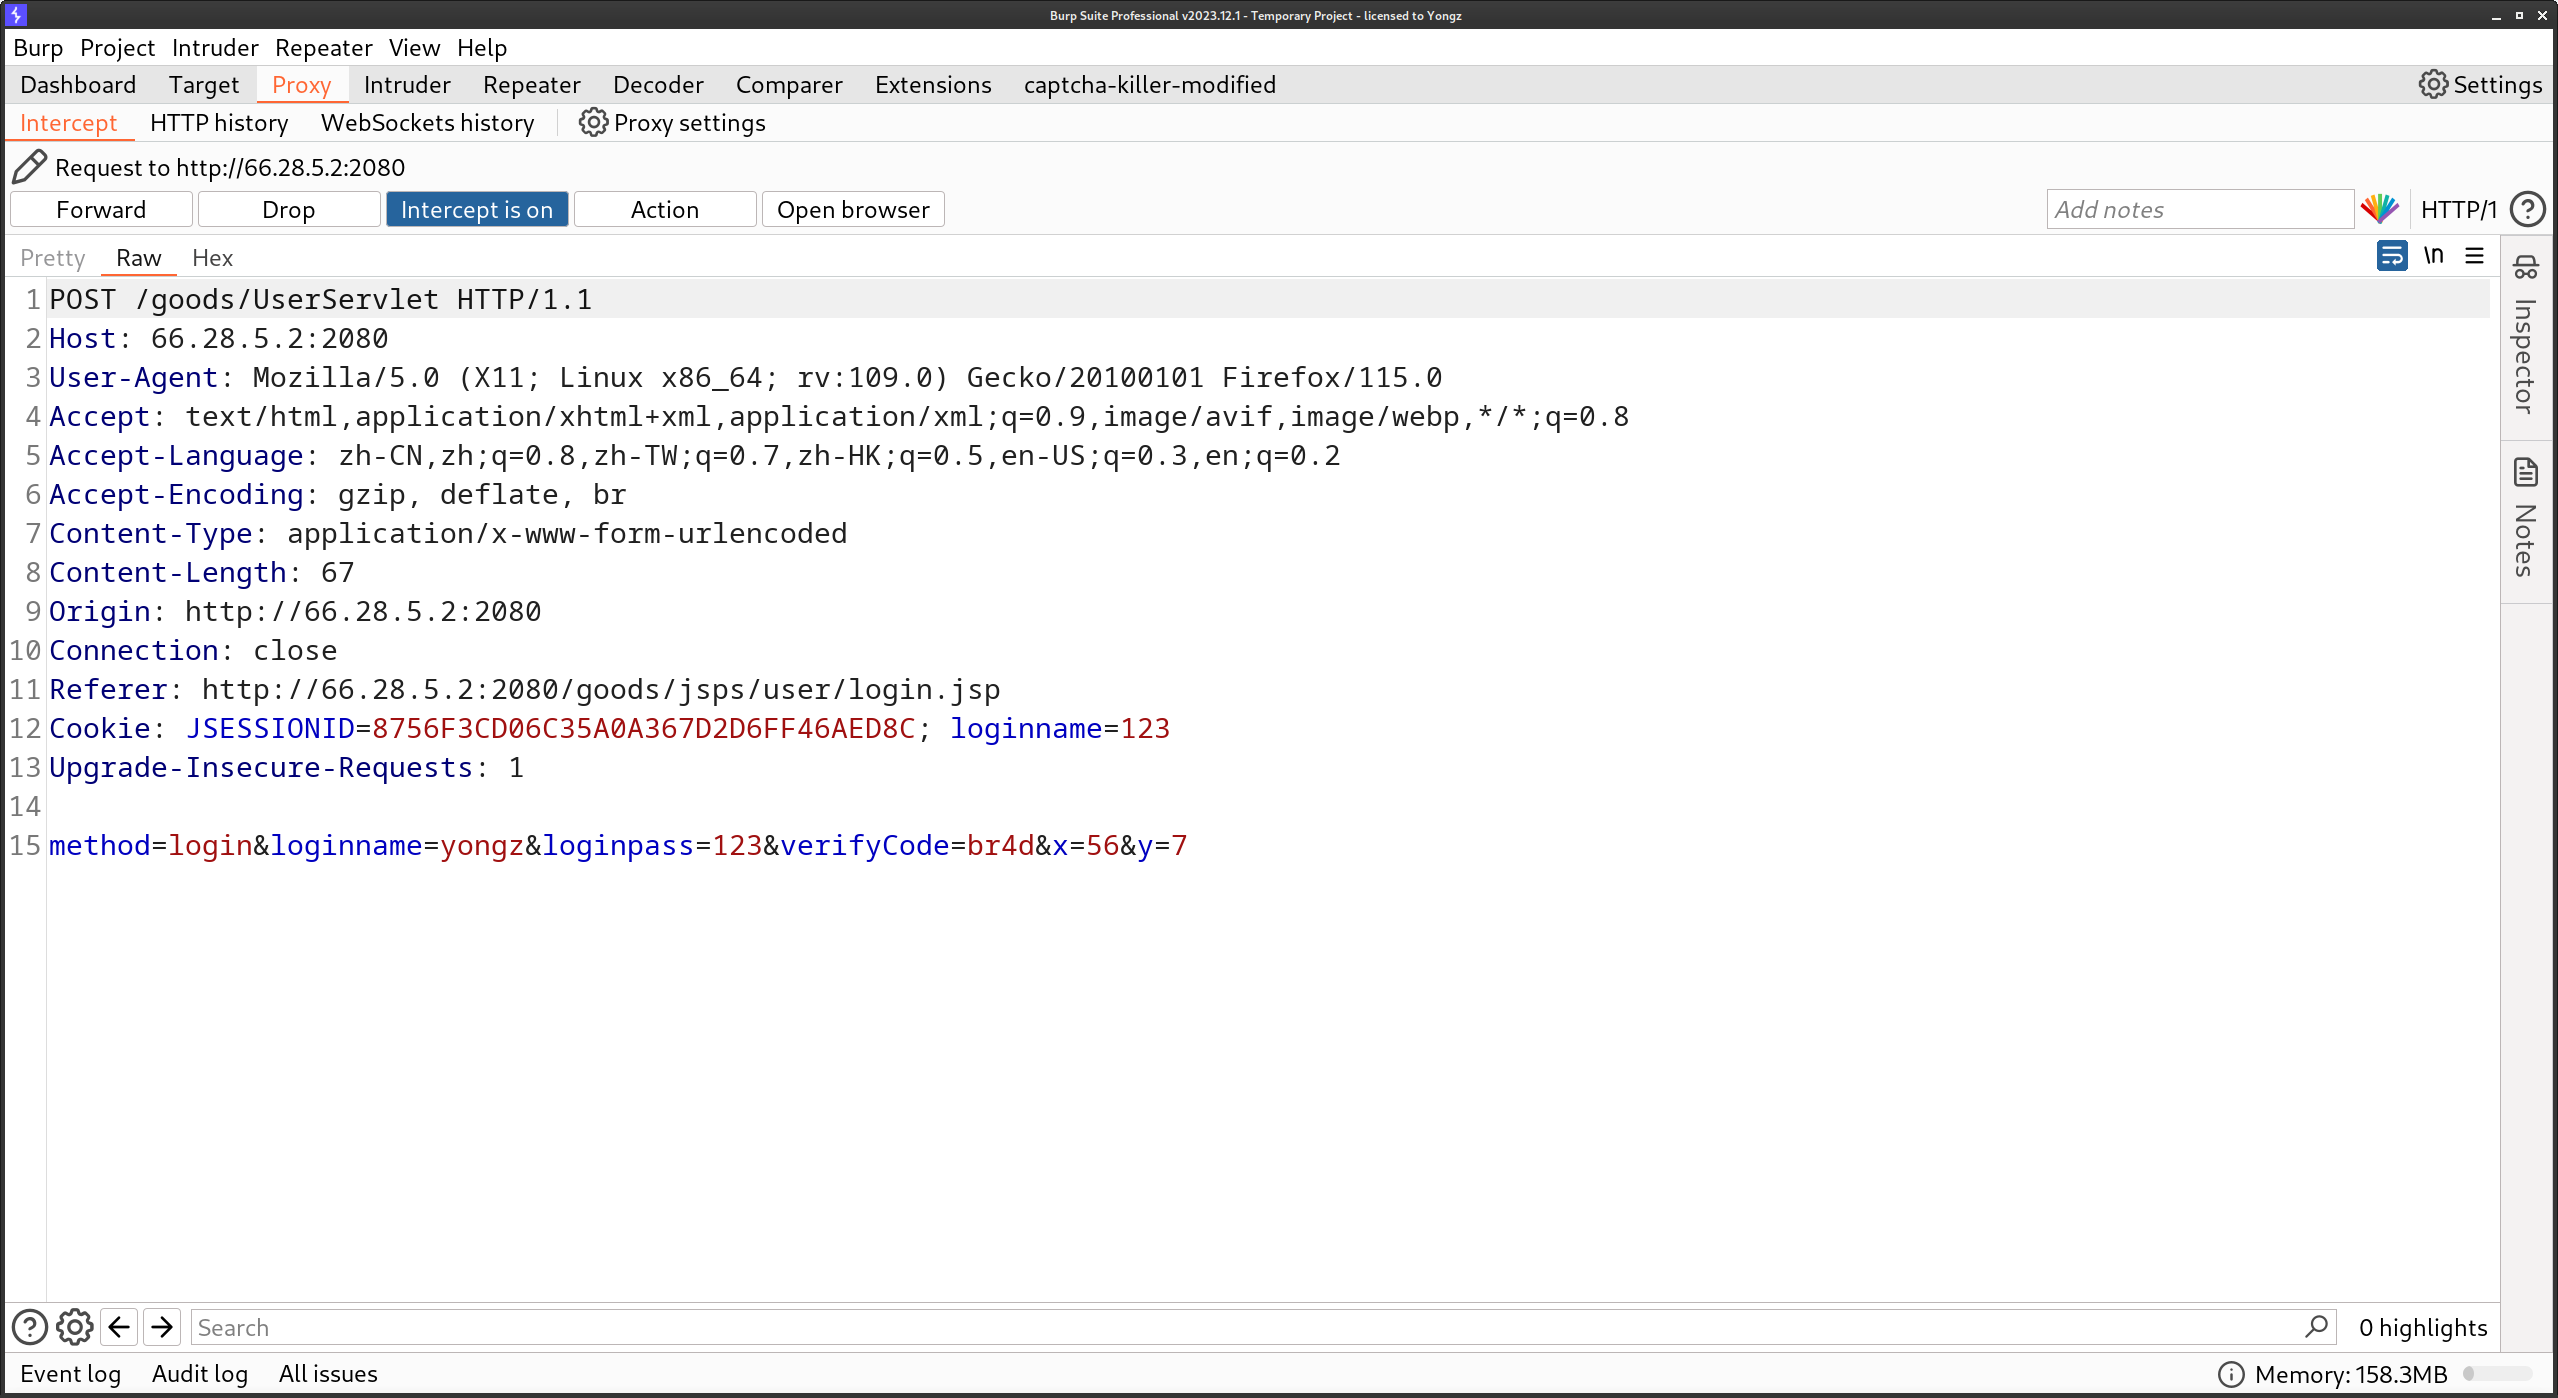Switch to the Pretty view tab
The image size is (2558, 1398).
tap(53, 258)
